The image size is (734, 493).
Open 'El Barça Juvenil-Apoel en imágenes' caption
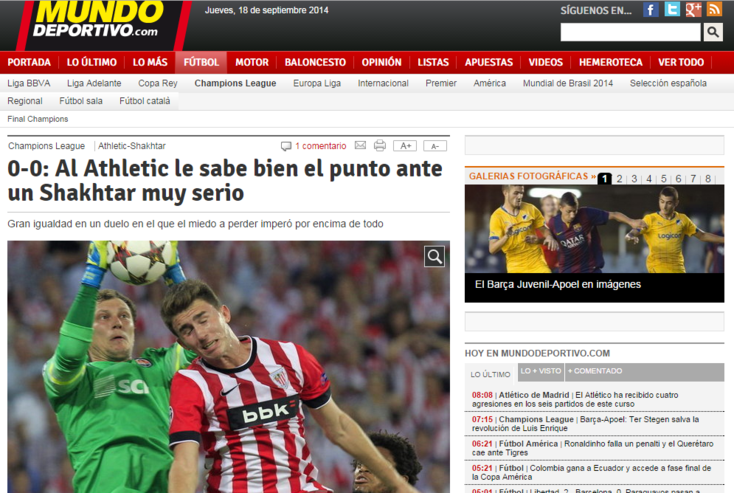click(558, 285)
